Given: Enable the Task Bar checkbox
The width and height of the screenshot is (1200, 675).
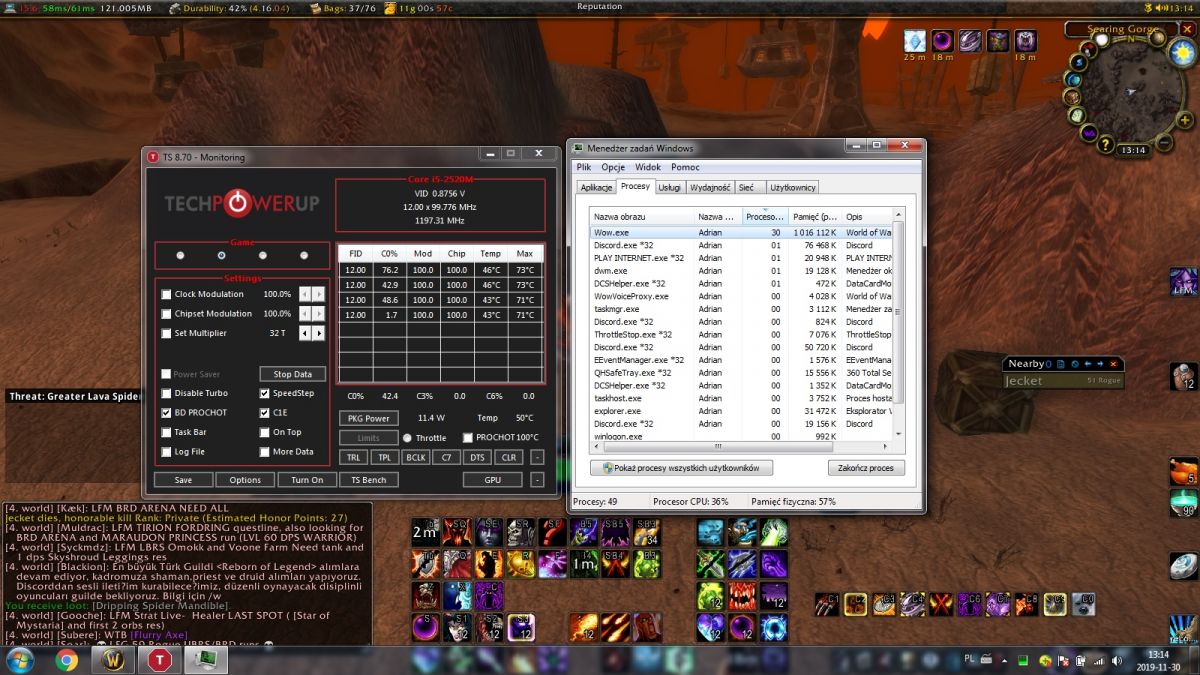Looking at the screenshot, I should [166, 432].
